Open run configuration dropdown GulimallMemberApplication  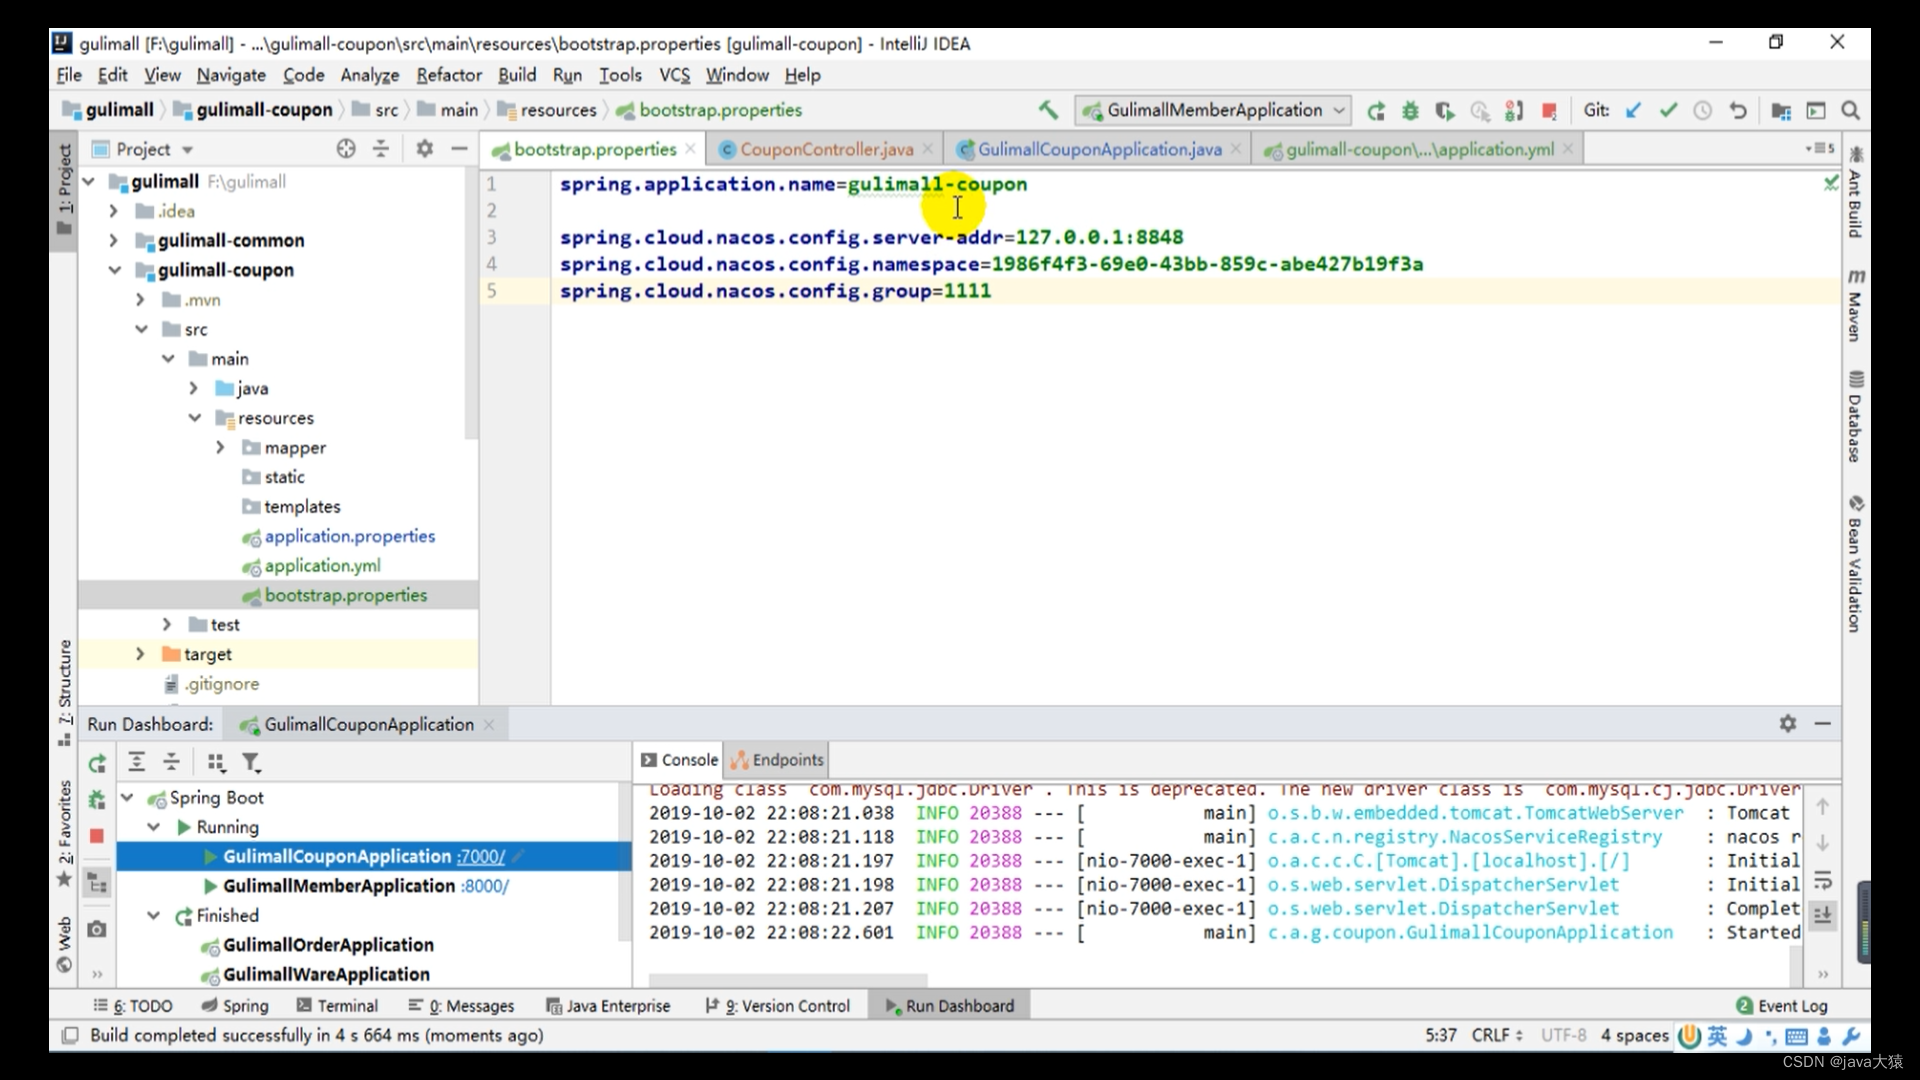(1214, 110)
